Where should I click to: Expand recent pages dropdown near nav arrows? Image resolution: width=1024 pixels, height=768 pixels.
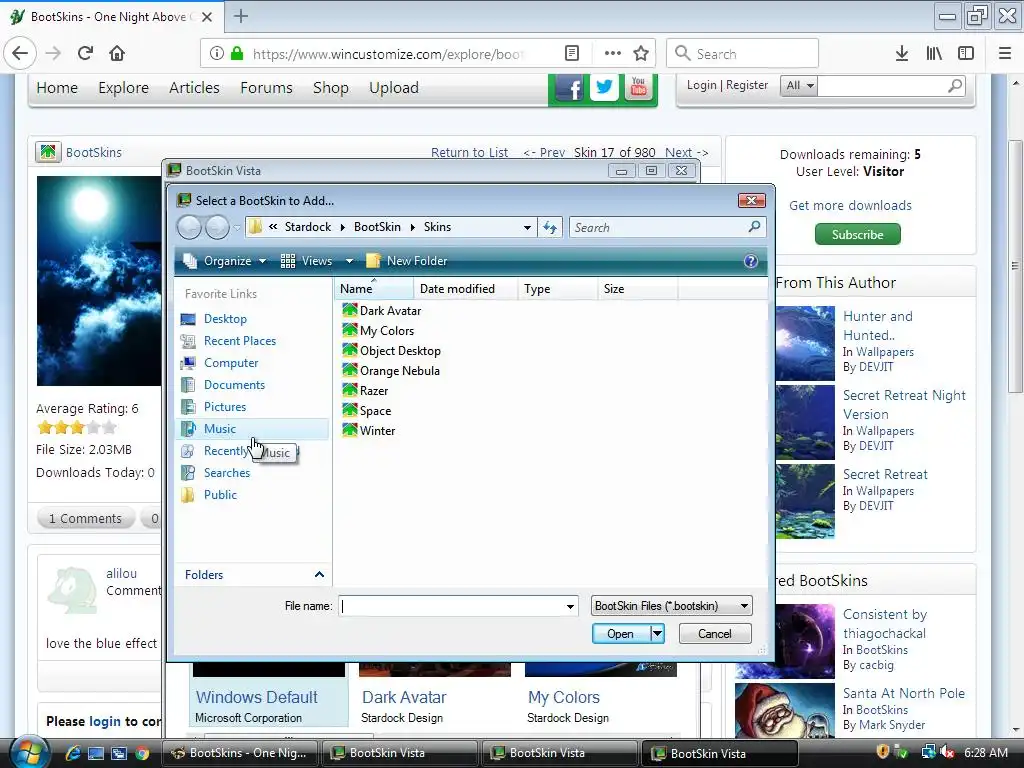pos(237,228)
